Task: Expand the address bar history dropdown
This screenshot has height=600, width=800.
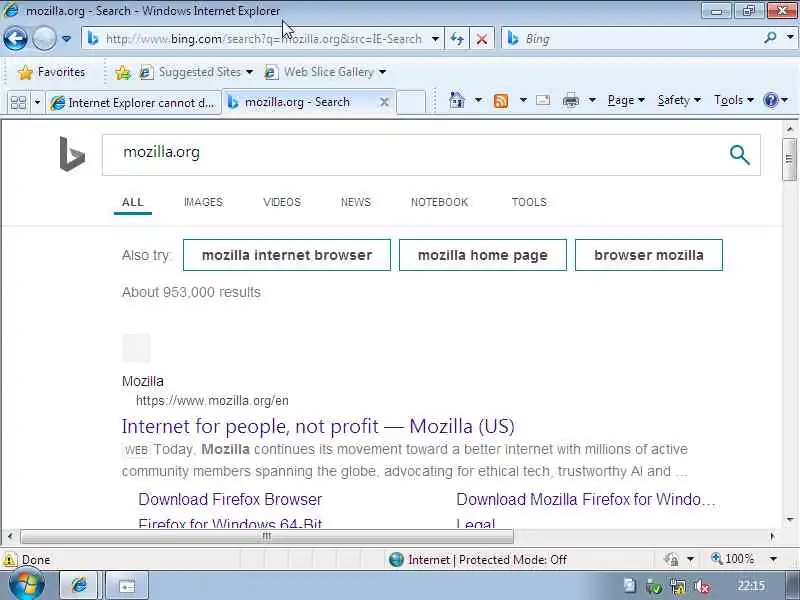Action: [x=435, y=39]
